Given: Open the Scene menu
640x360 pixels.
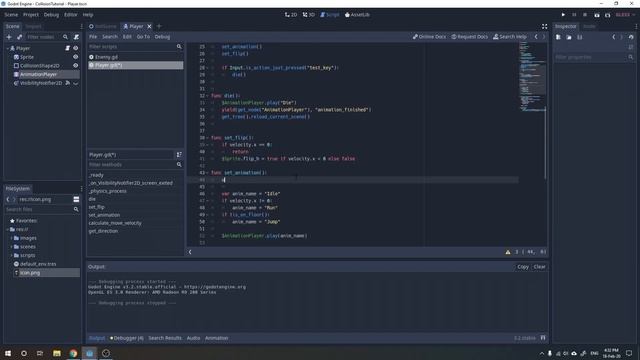Looking at the screenshot, I should pos(11,15).
